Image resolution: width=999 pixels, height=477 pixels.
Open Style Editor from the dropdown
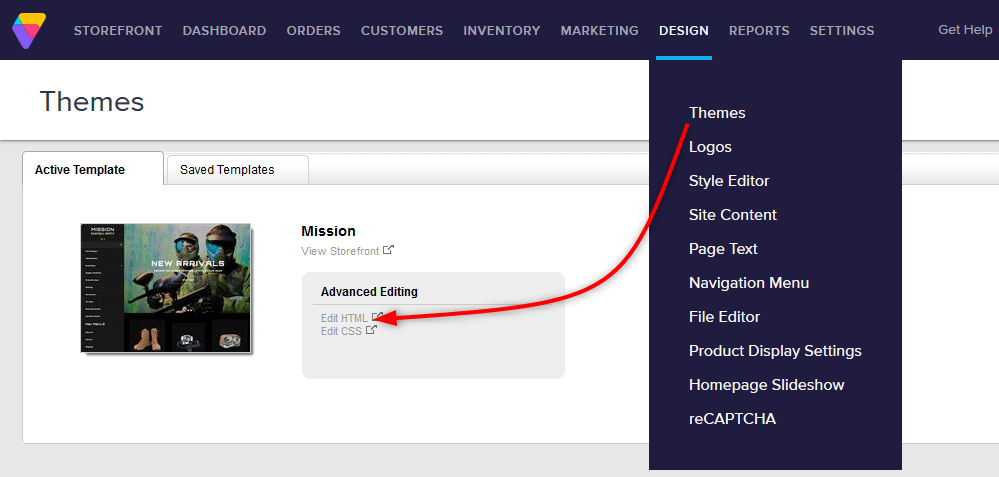[729, 181]
